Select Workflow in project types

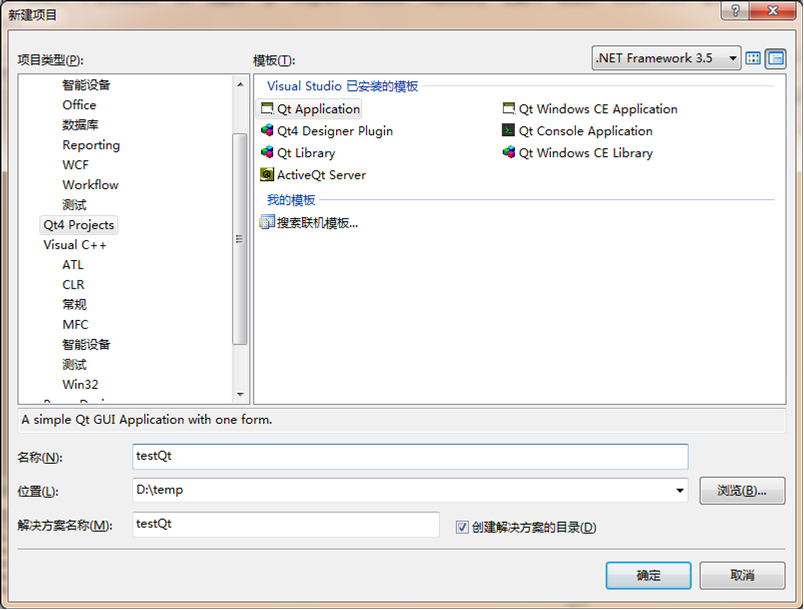[90, 185]
